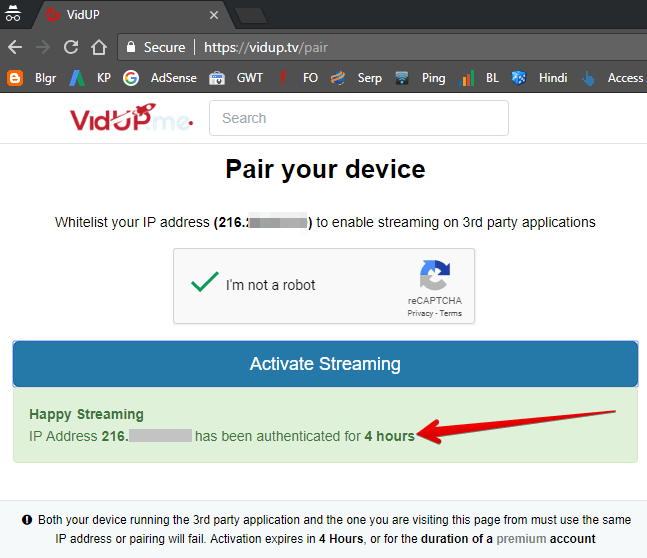Viewport: 647px width, 558px height.
Task: Select the VidUP browser tab
Action: tap(133, 15)
